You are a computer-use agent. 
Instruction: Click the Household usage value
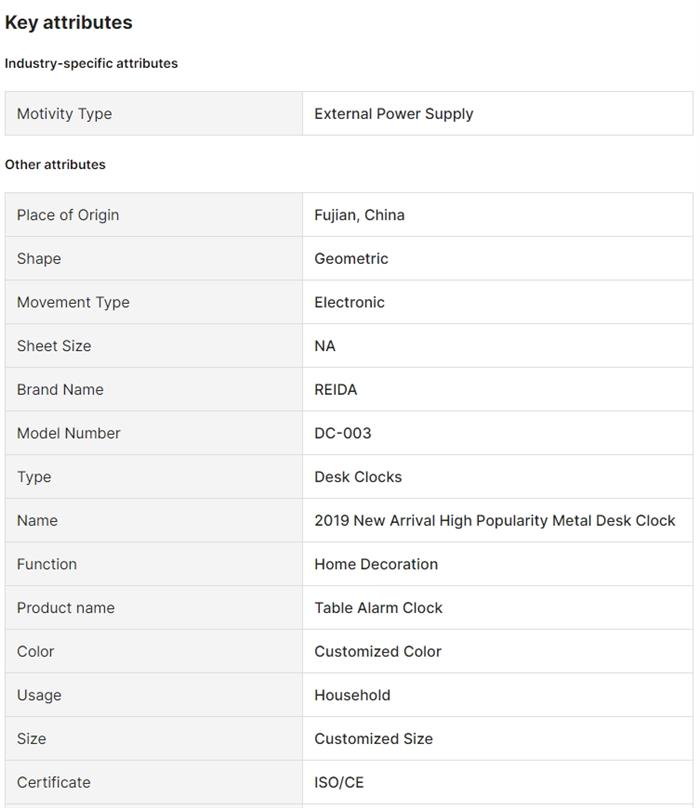click(x=352, y=695)
